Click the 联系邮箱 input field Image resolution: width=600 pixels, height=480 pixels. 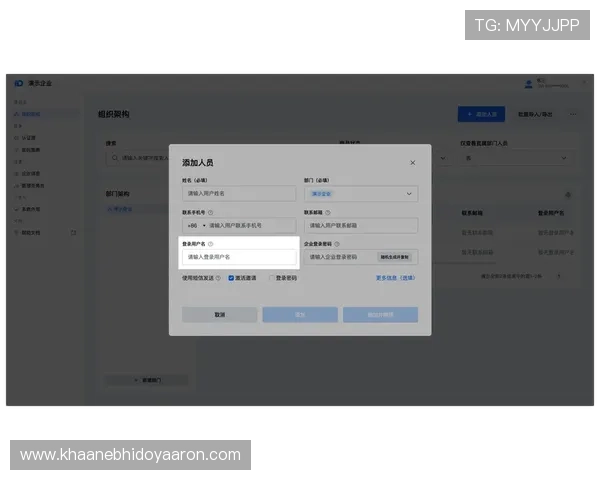point(360,226)
